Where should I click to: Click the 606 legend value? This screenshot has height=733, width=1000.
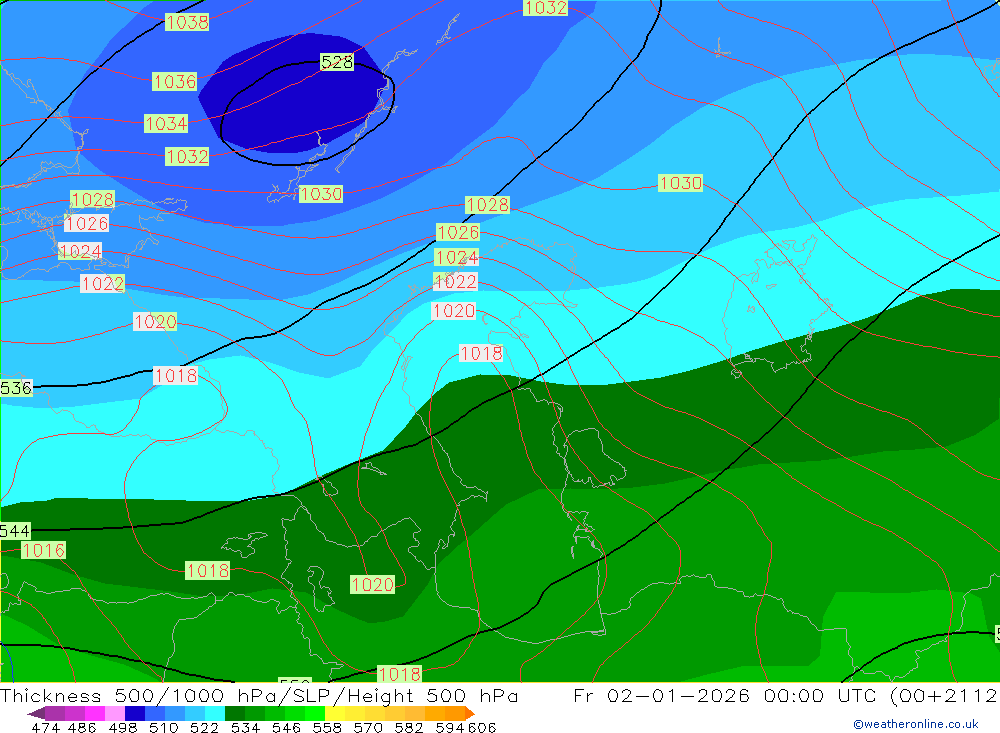482,727
